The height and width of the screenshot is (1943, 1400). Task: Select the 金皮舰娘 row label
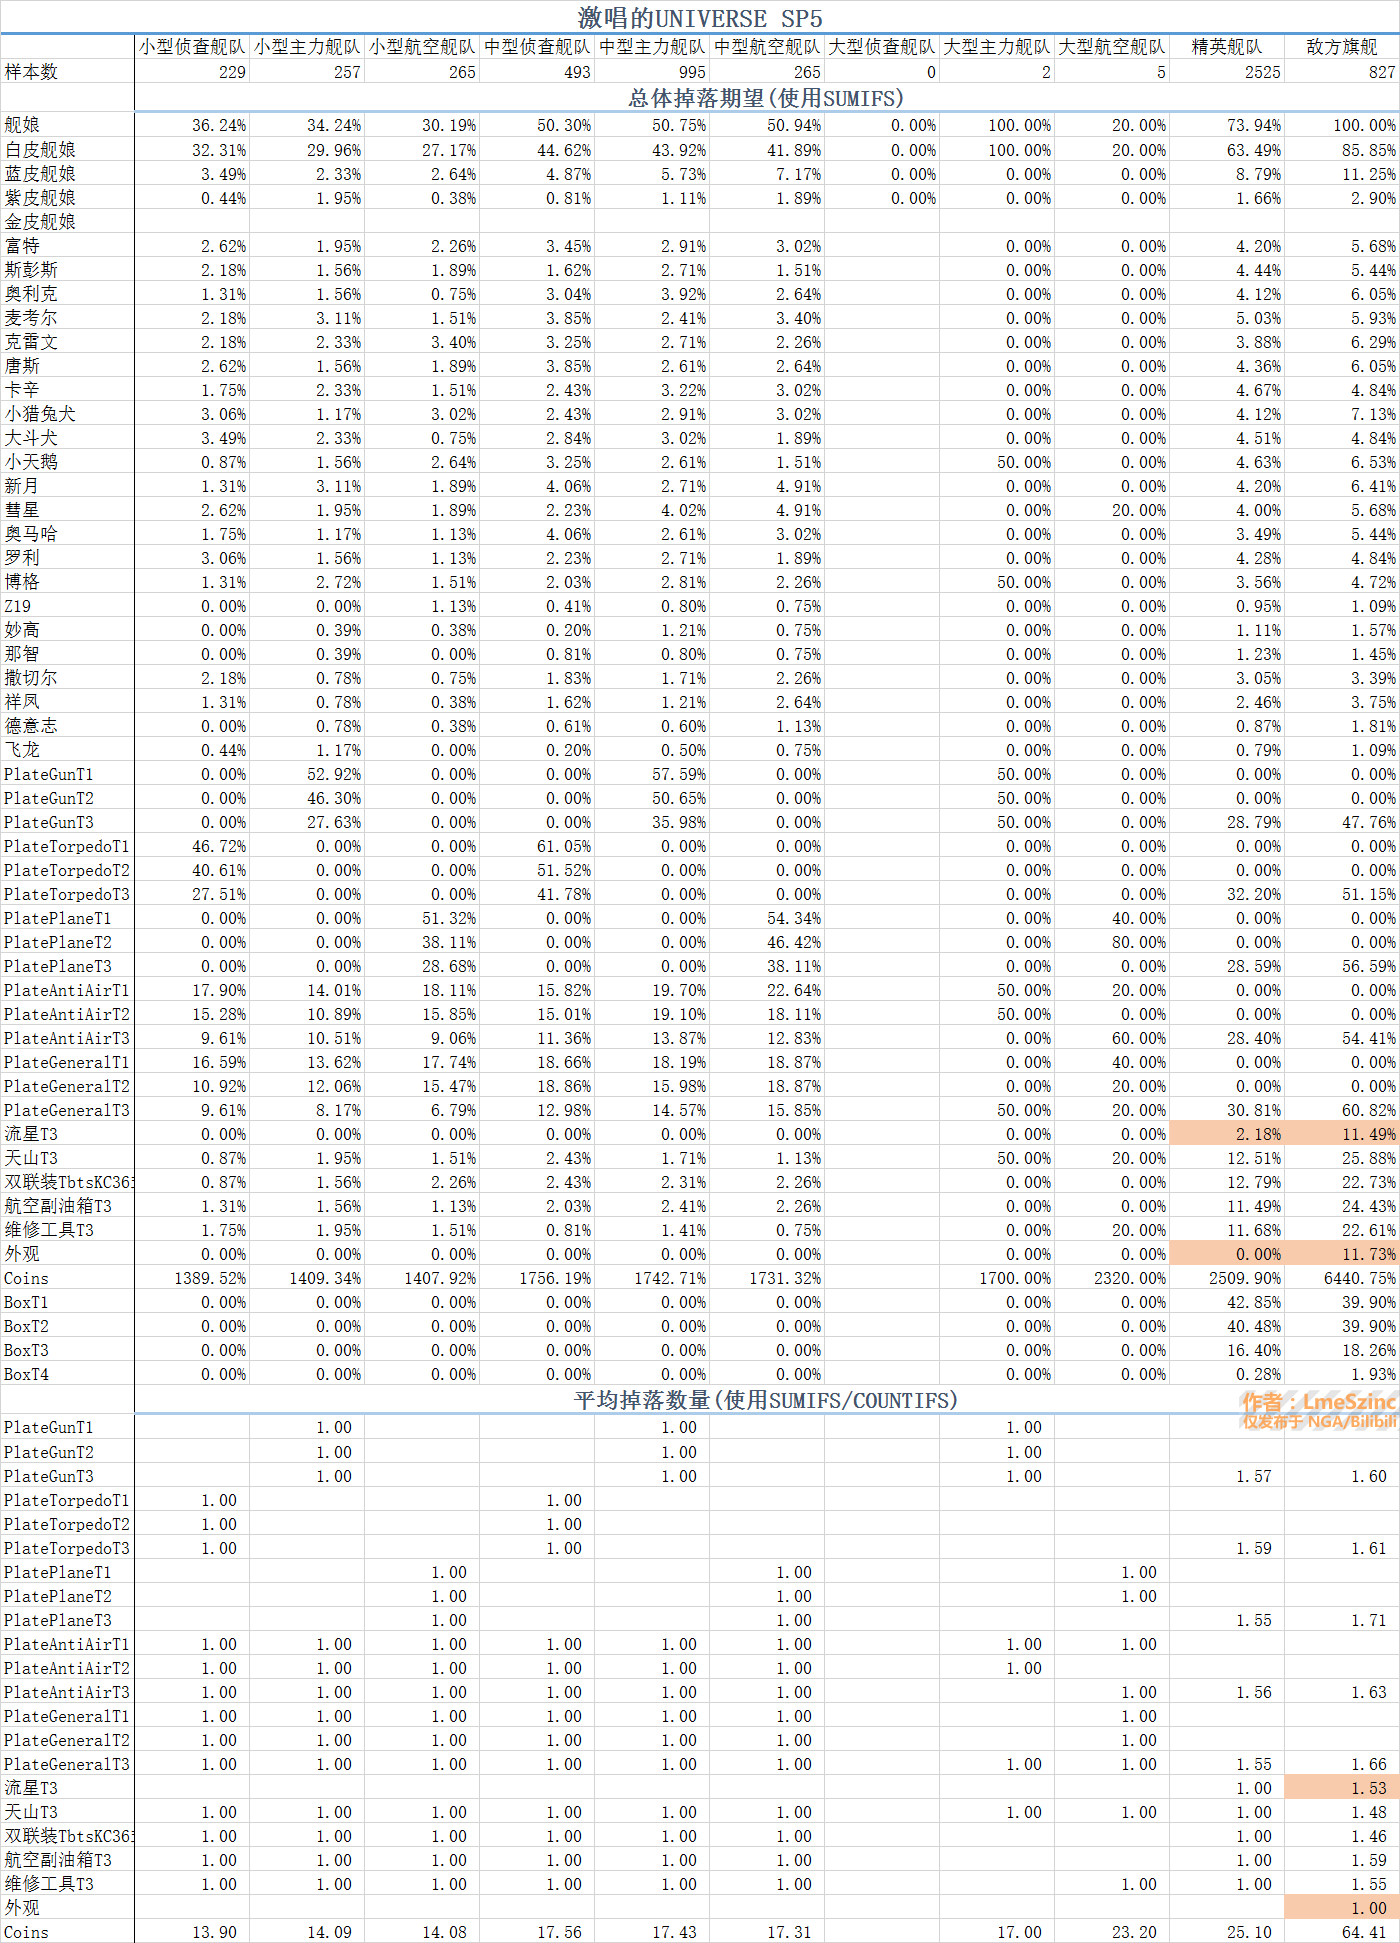[40, 221]
